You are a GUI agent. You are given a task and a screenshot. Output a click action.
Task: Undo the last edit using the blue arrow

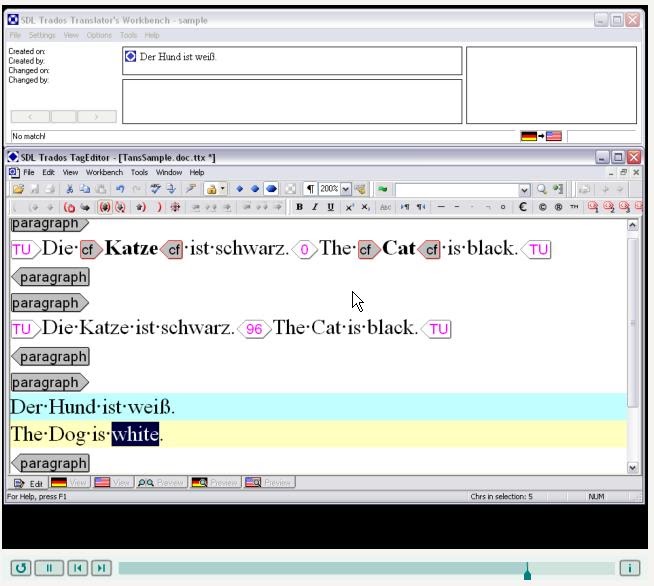pyautogui.click(x=120, y=189)
